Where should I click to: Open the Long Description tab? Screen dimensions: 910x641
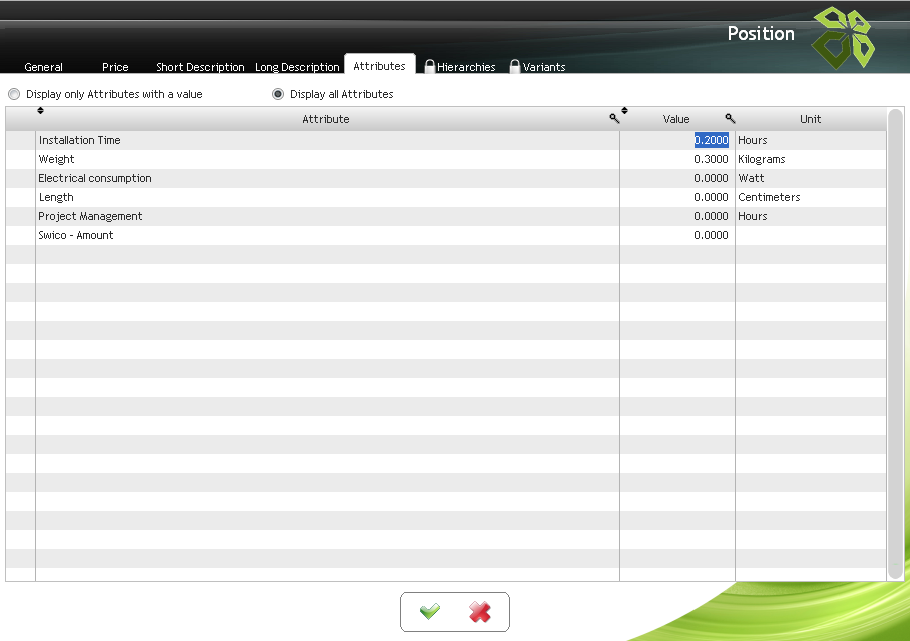click(x=297, y=67)
